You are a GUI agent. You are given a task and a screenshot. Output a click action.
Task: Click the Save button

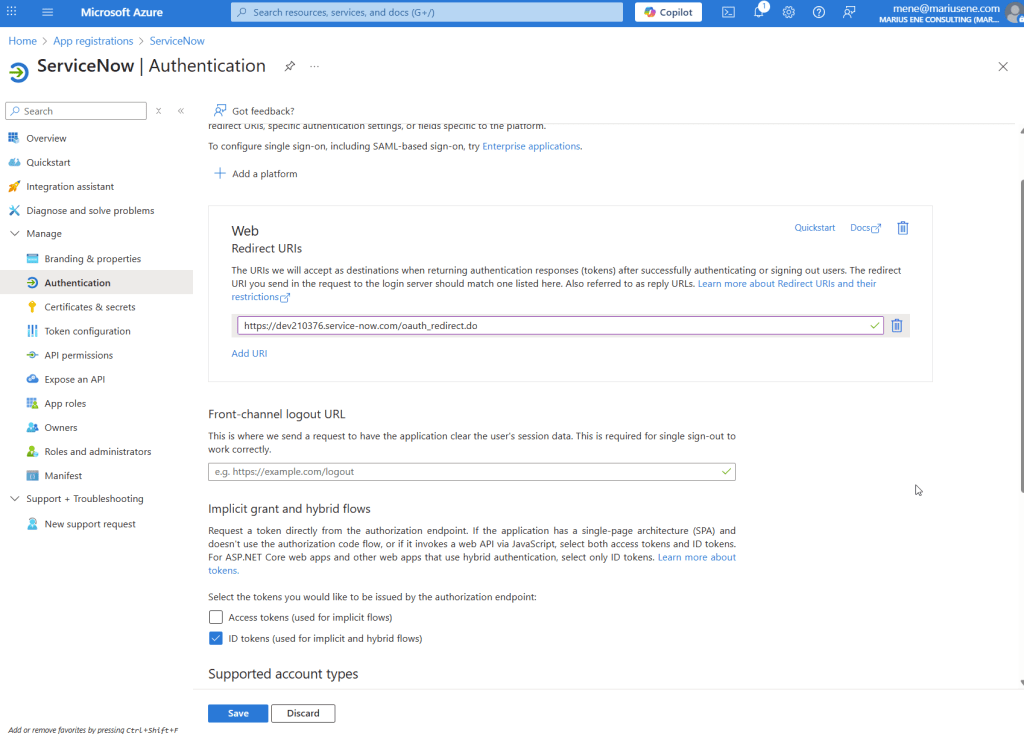coord(237,713)
